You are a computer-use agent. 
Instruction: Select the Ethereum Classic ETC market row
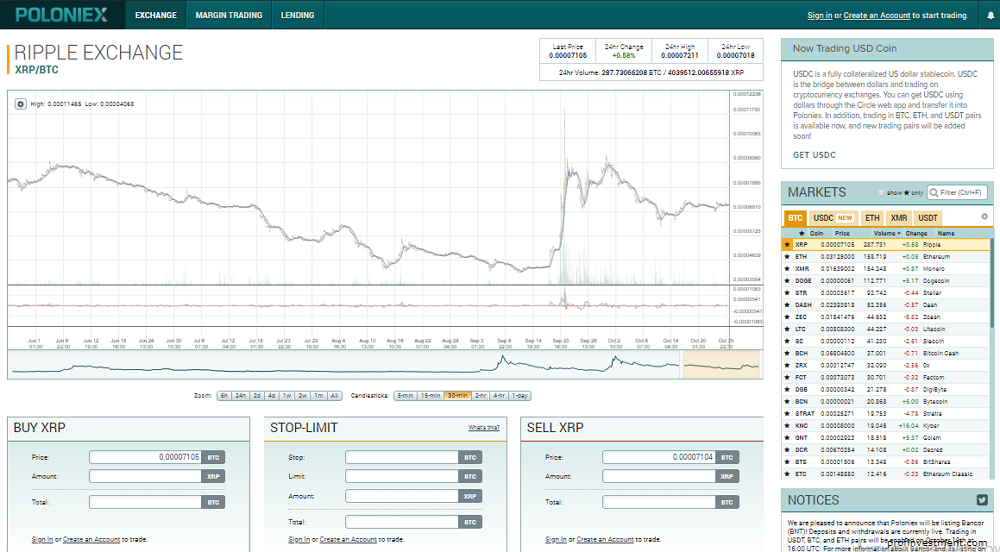885,474
